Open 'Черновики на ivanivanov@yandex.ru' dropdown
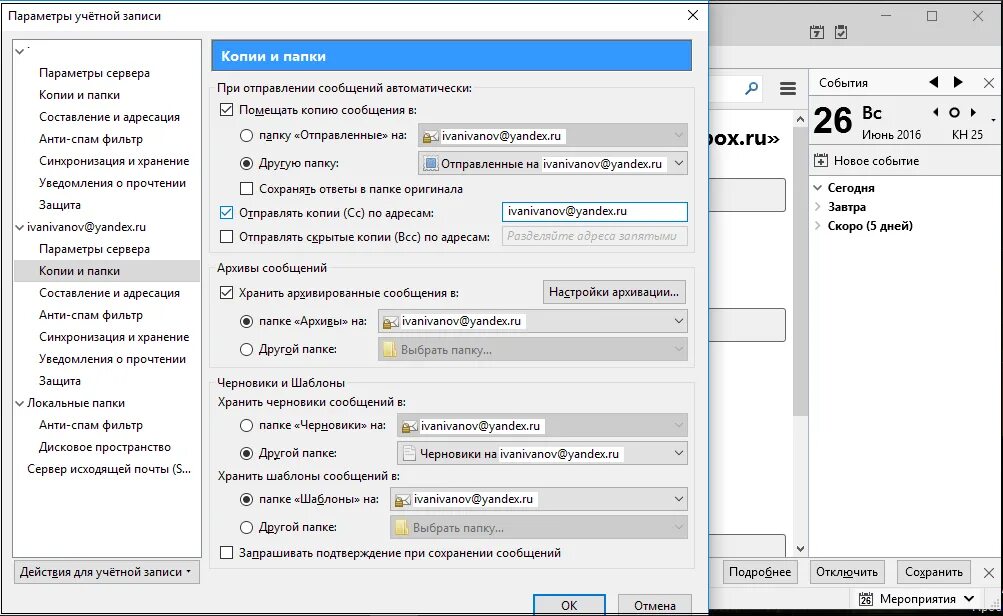 click(542, 454)
